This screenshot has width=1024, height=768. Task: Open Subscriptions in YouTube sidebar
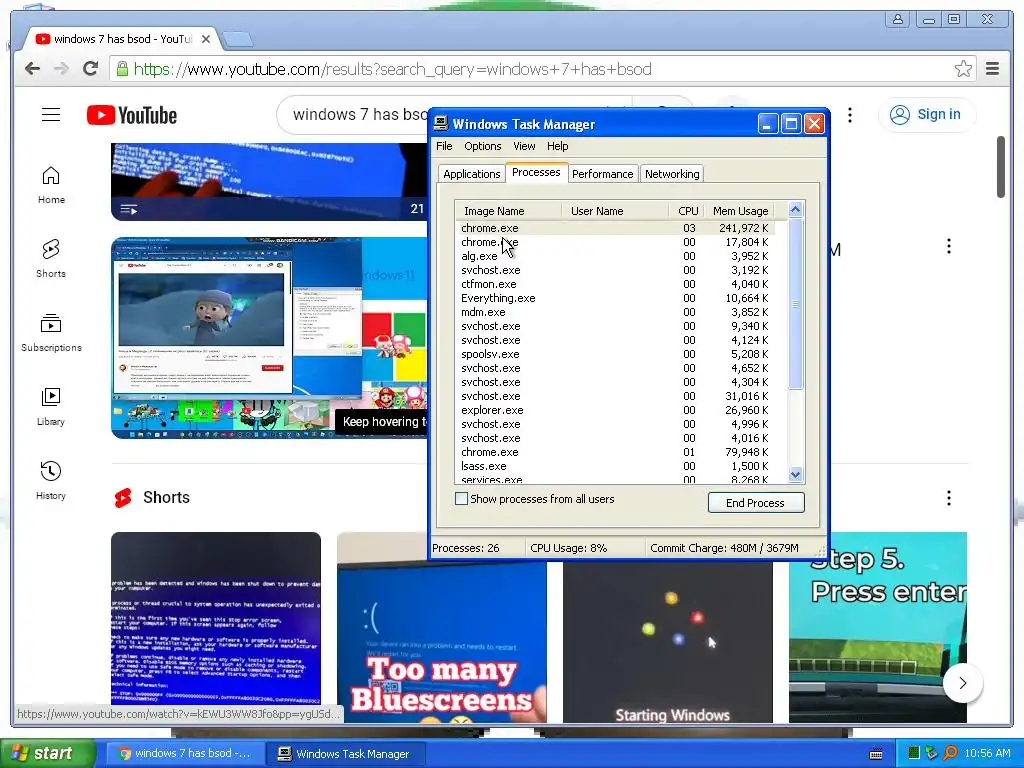click(51, 333)
